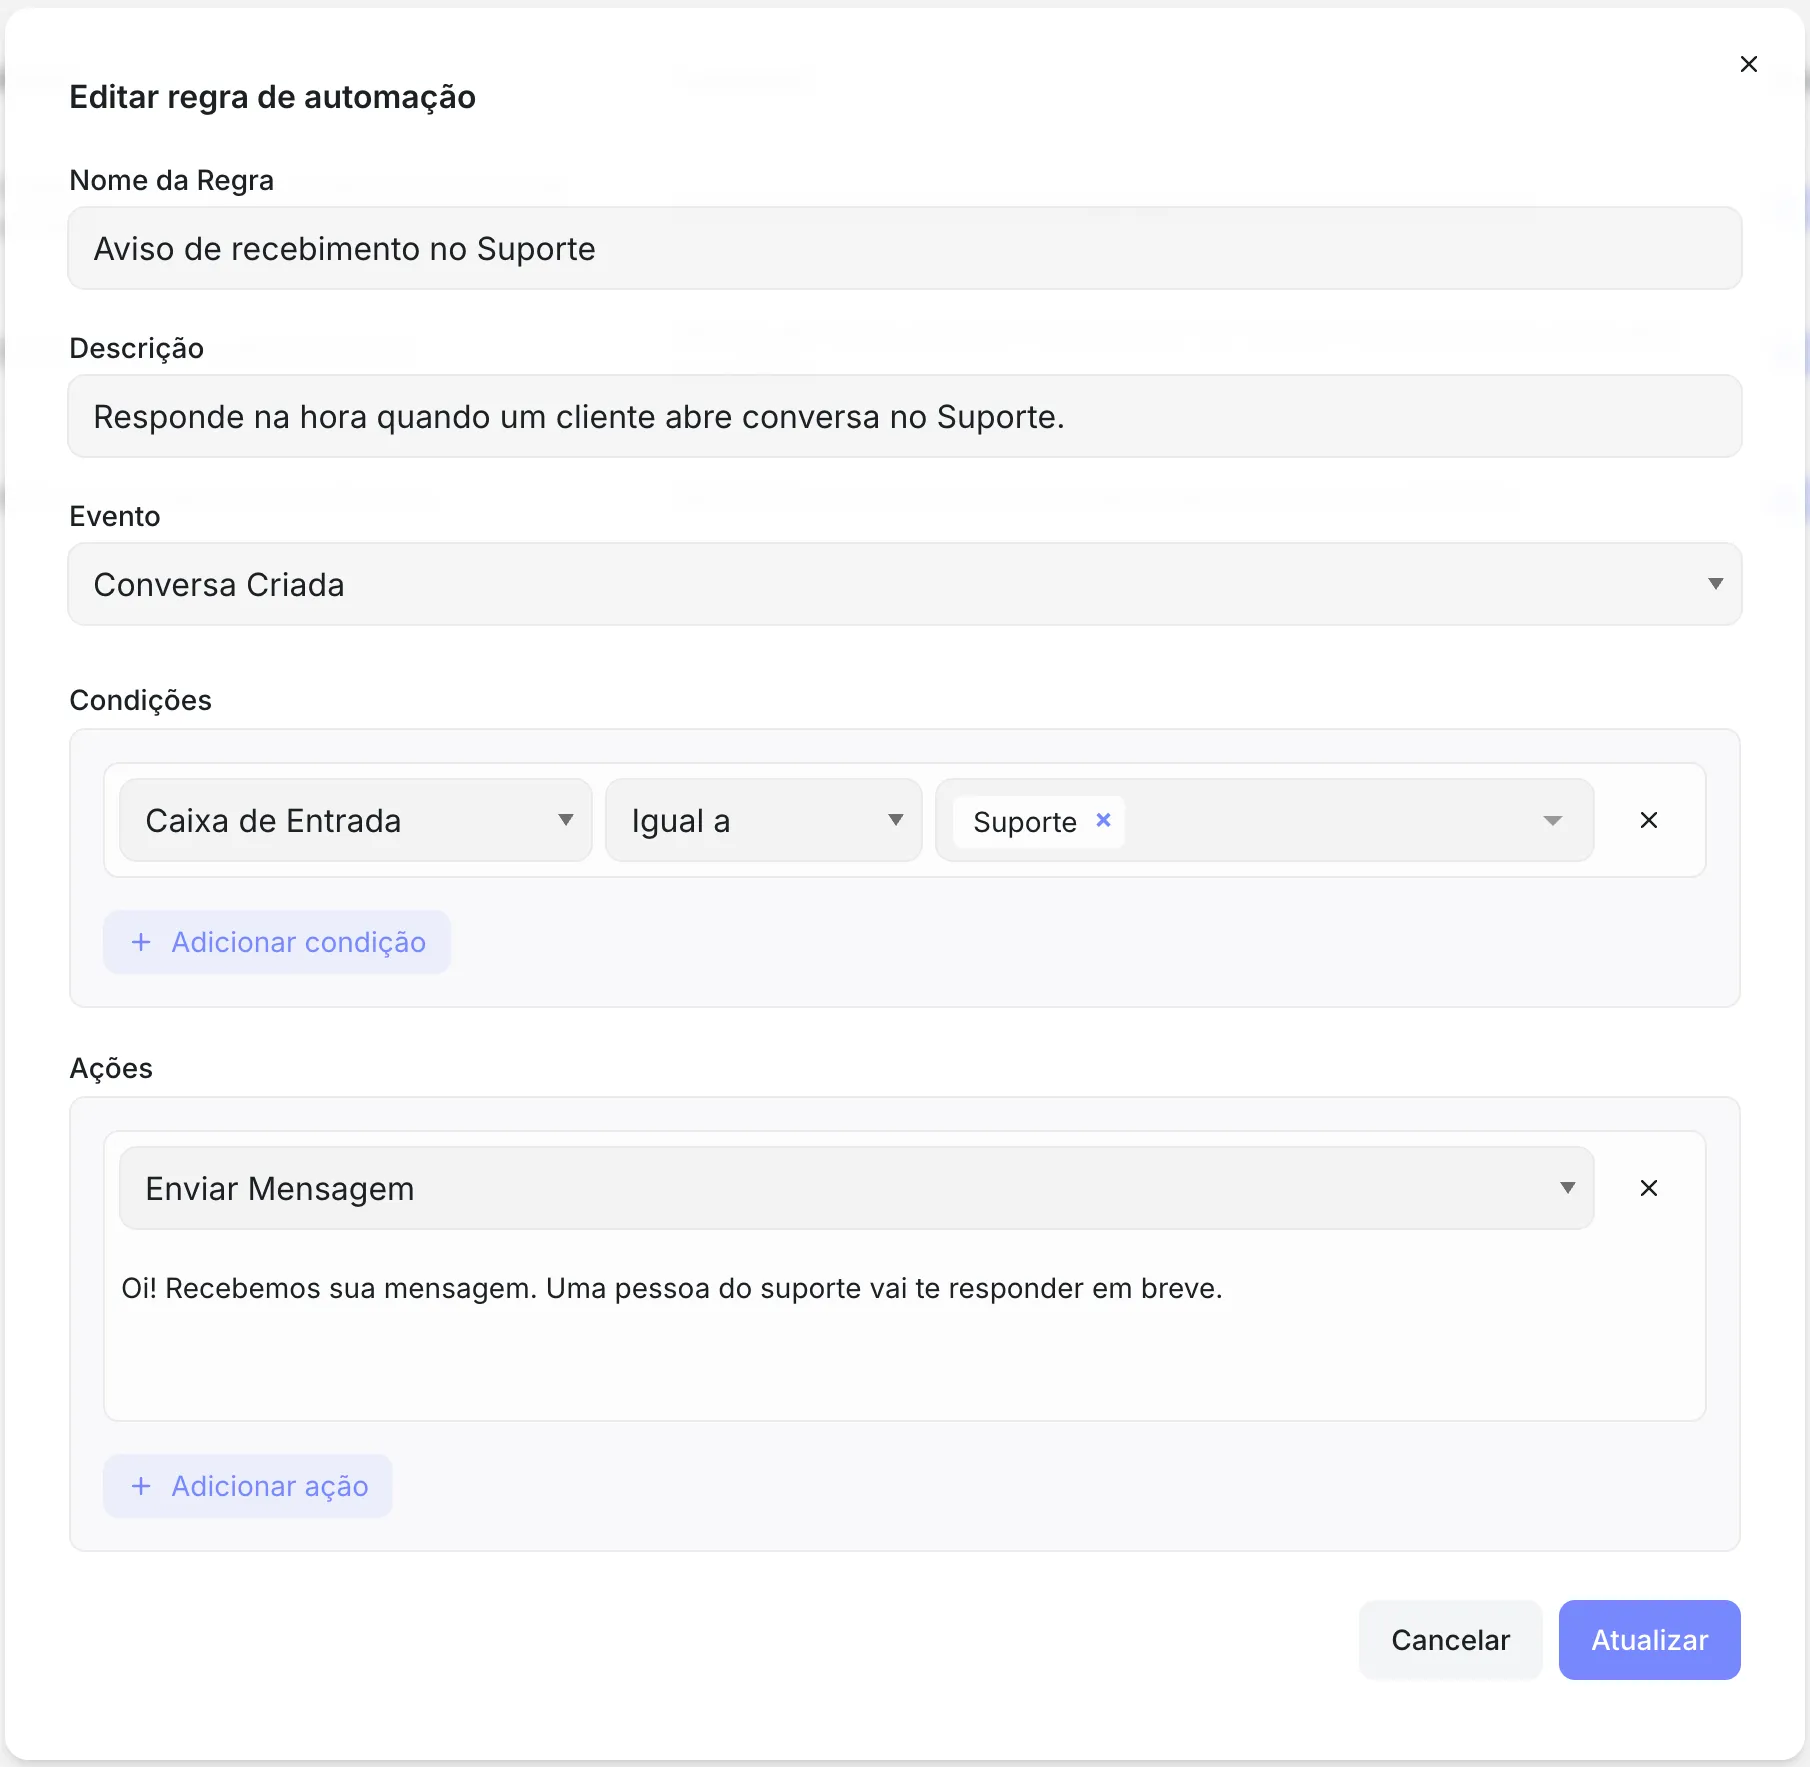Click the plus icon beside Adicionar condição
This screenshot has height=1767, width=1810.
(x=141, y=942)
